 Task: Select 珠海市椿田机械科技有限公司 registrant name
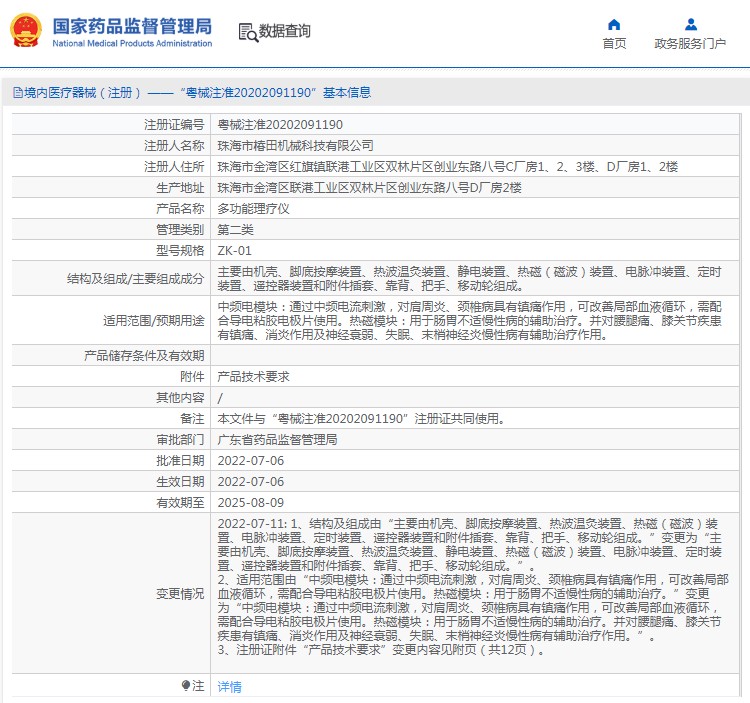tap(296, 146)
